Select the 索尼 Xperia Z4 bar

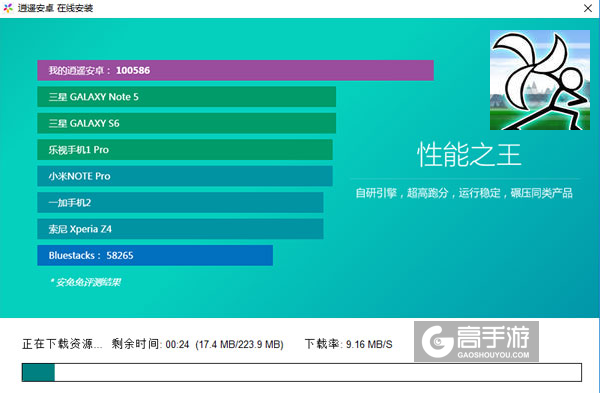pos(180,229)
